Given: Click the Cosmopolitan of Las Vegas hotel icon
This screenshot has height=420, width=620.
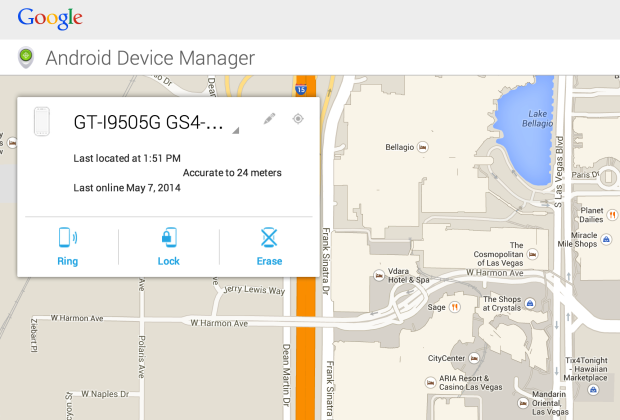Looking at the screenshot, I should [533, 254].
